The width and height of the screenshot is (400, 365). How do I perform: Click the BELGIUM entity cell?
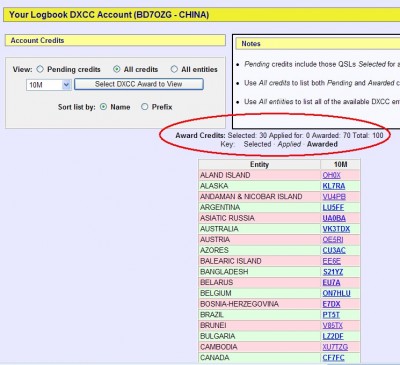[x=259, y=293]
